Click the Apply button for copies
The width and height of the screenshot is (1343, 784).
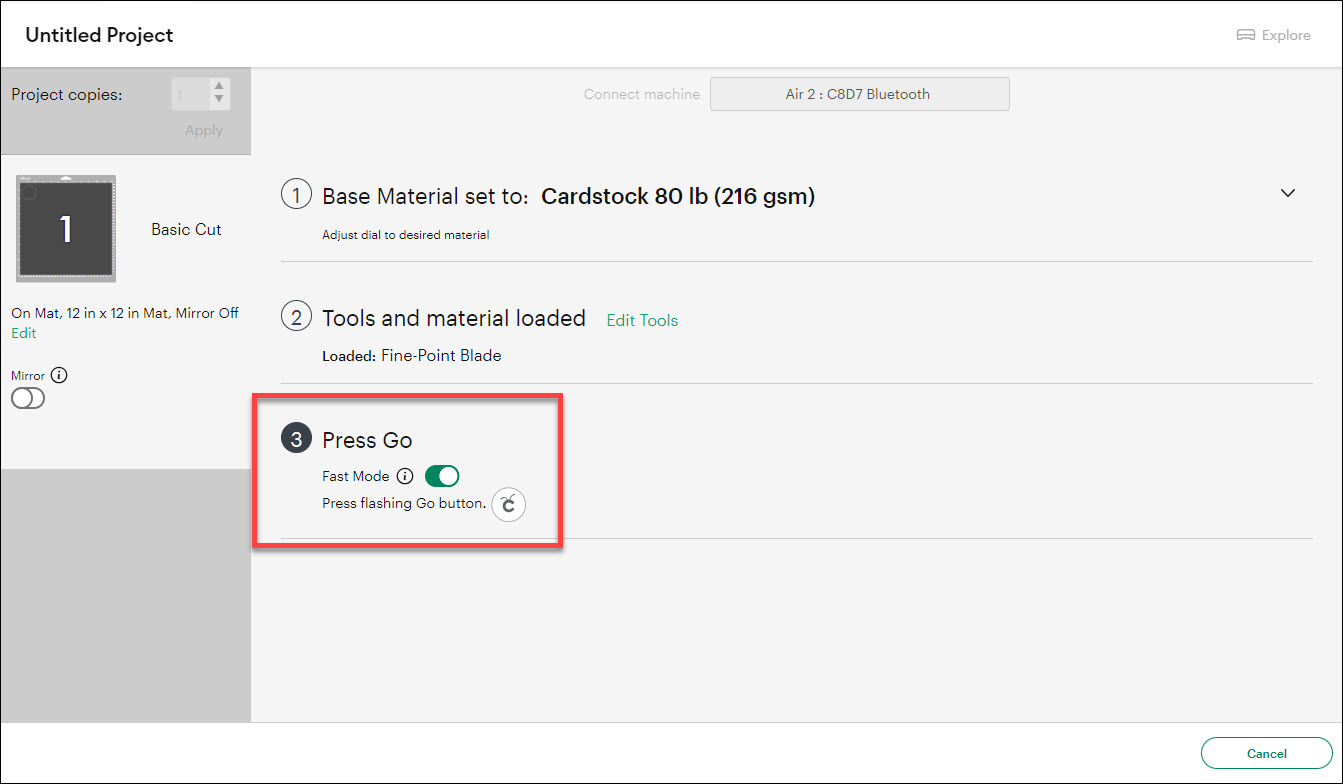pos(204,130)
